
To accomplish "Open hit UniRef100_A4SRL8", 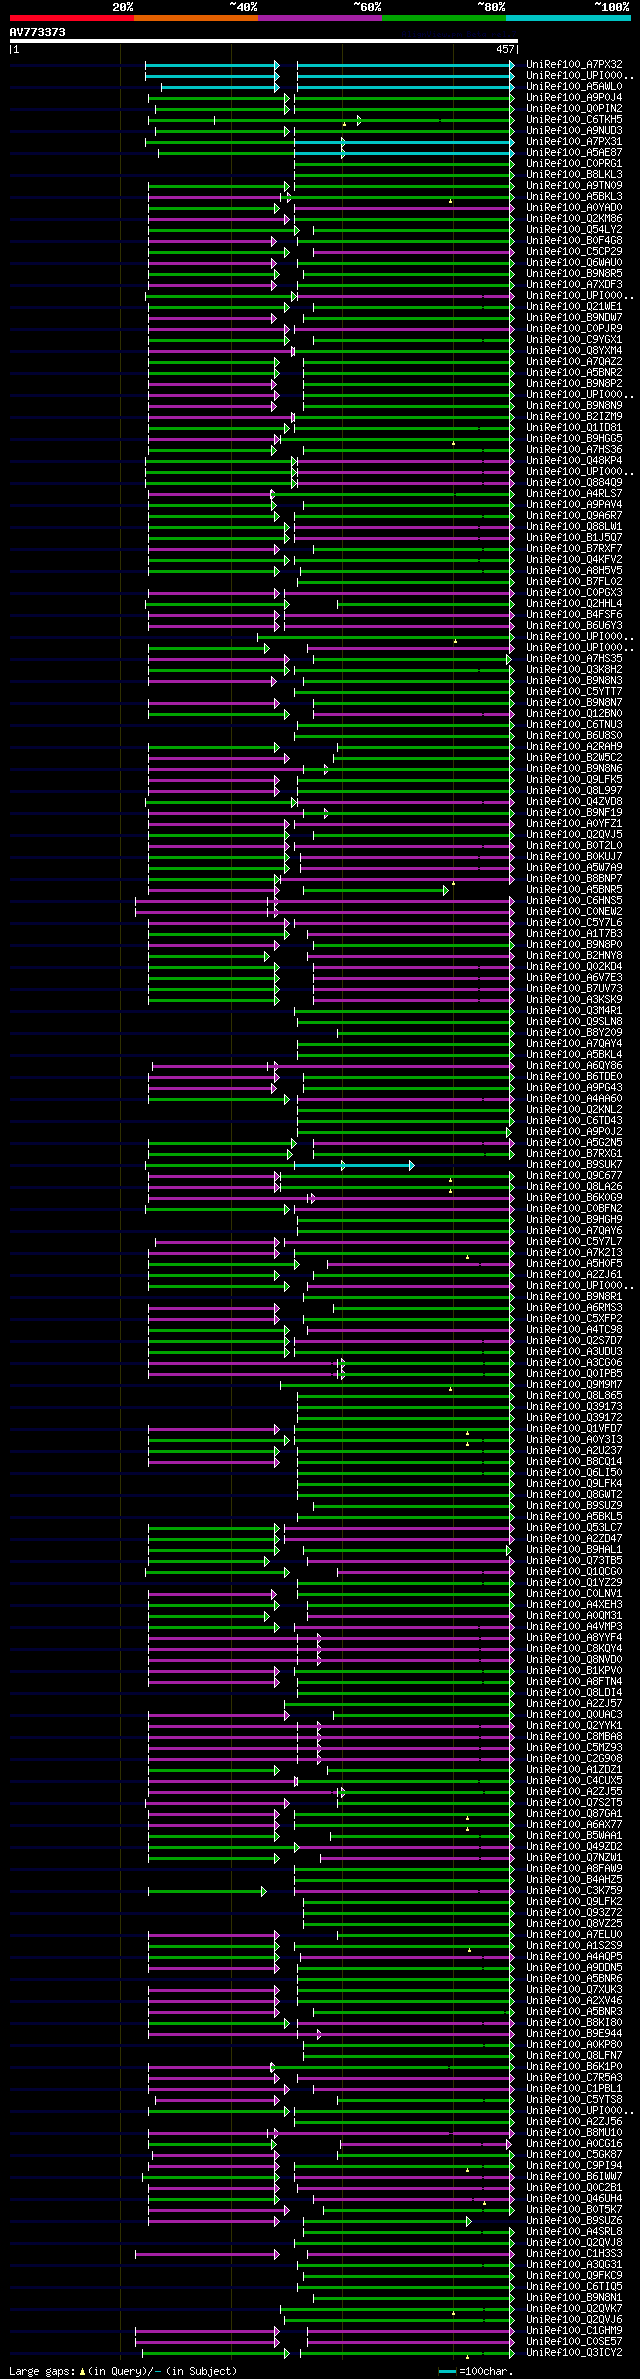I will pyautogui.click(x=574, y=2231).
